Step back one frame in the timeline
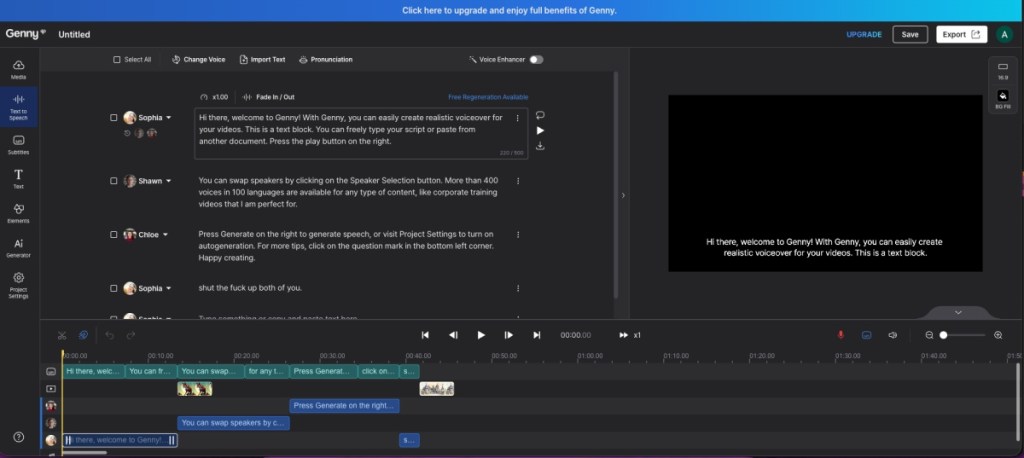The height and width of the screenshot is (458, 1024). click(x=453, y=335)
